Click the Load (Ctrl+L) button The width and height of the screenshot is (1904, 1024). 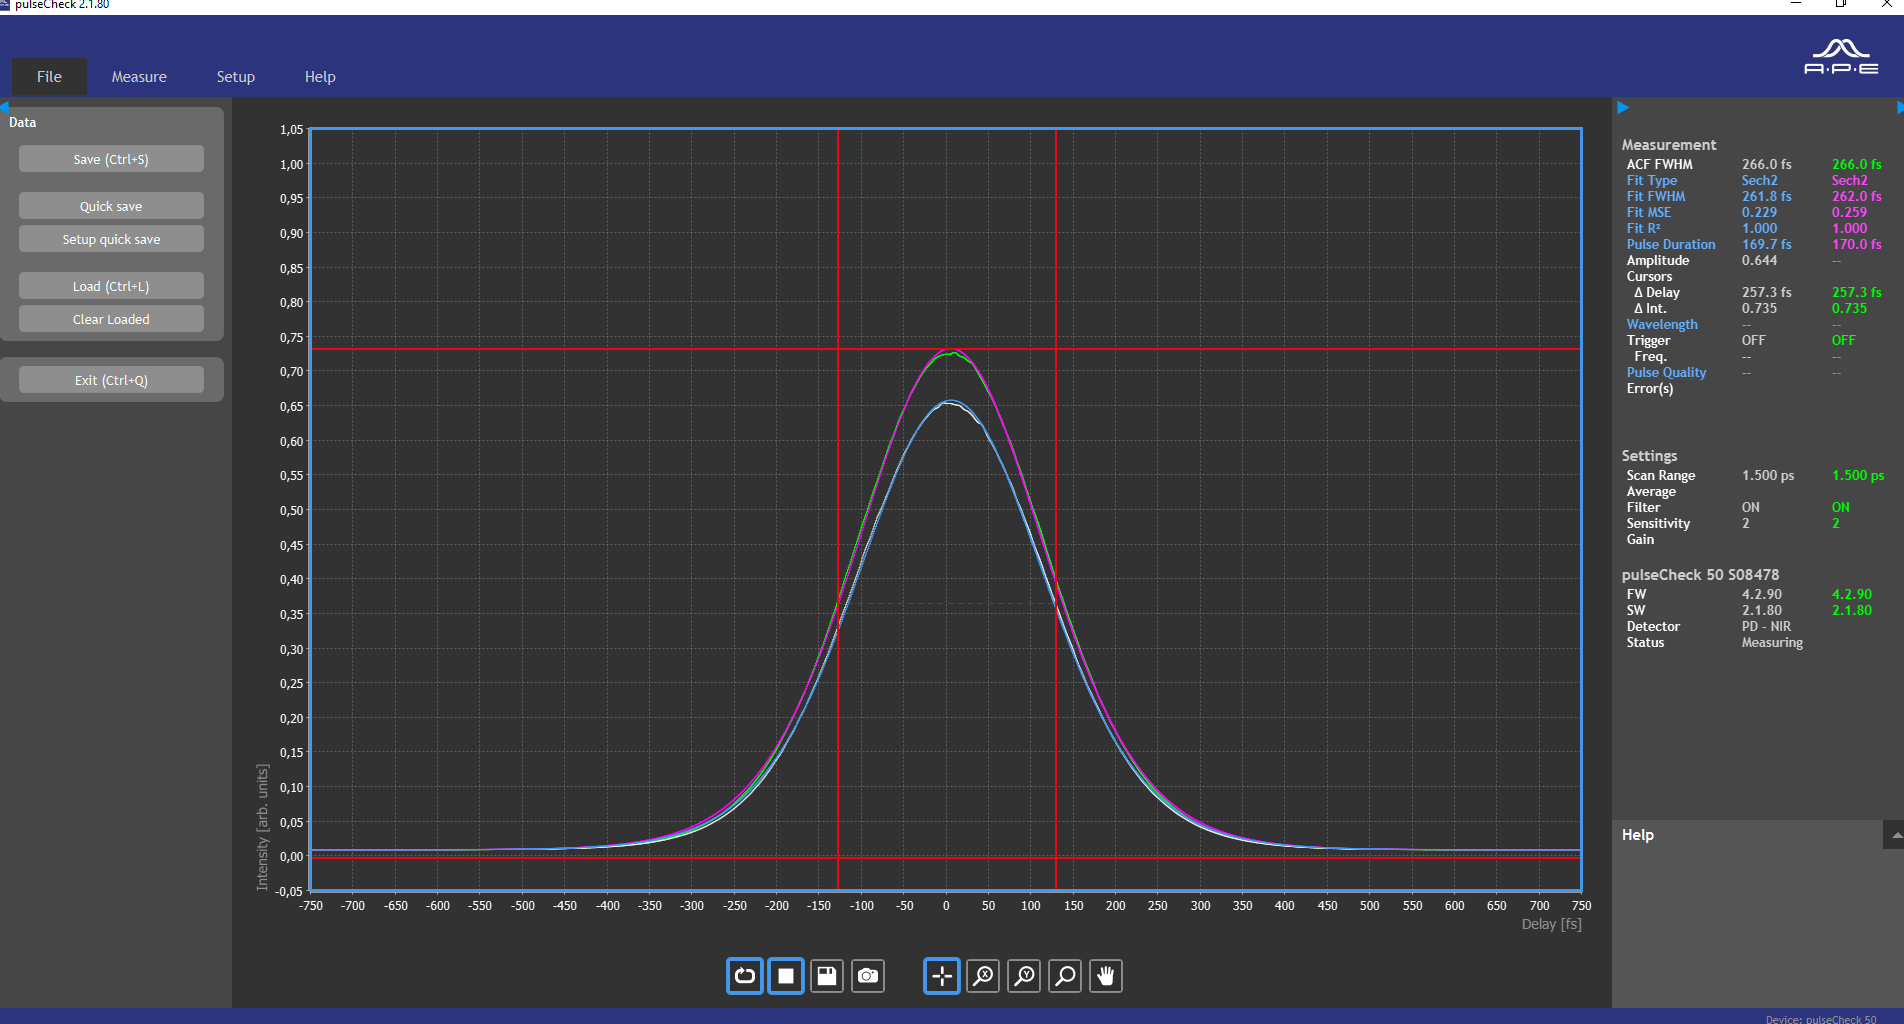tap(111, 286)
